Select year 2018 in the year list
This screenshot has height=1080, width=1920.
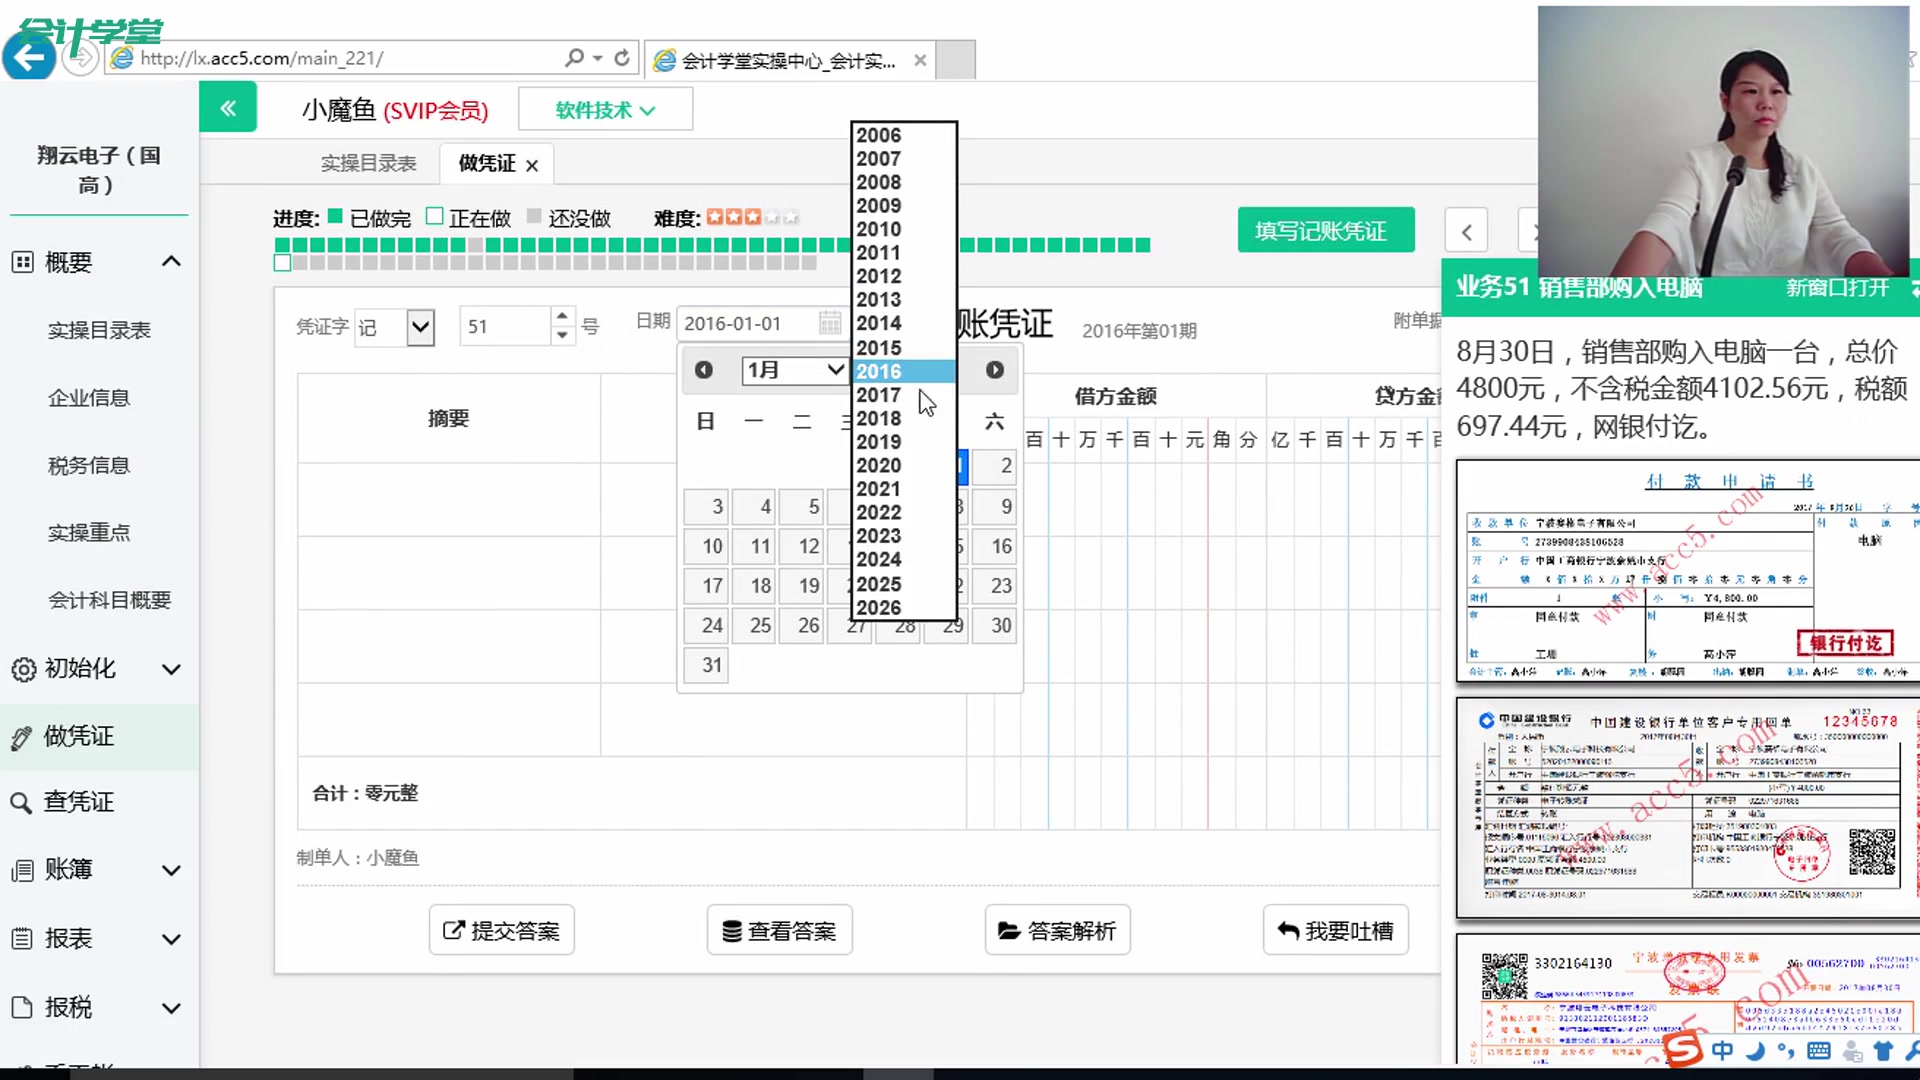click(877, 418)
